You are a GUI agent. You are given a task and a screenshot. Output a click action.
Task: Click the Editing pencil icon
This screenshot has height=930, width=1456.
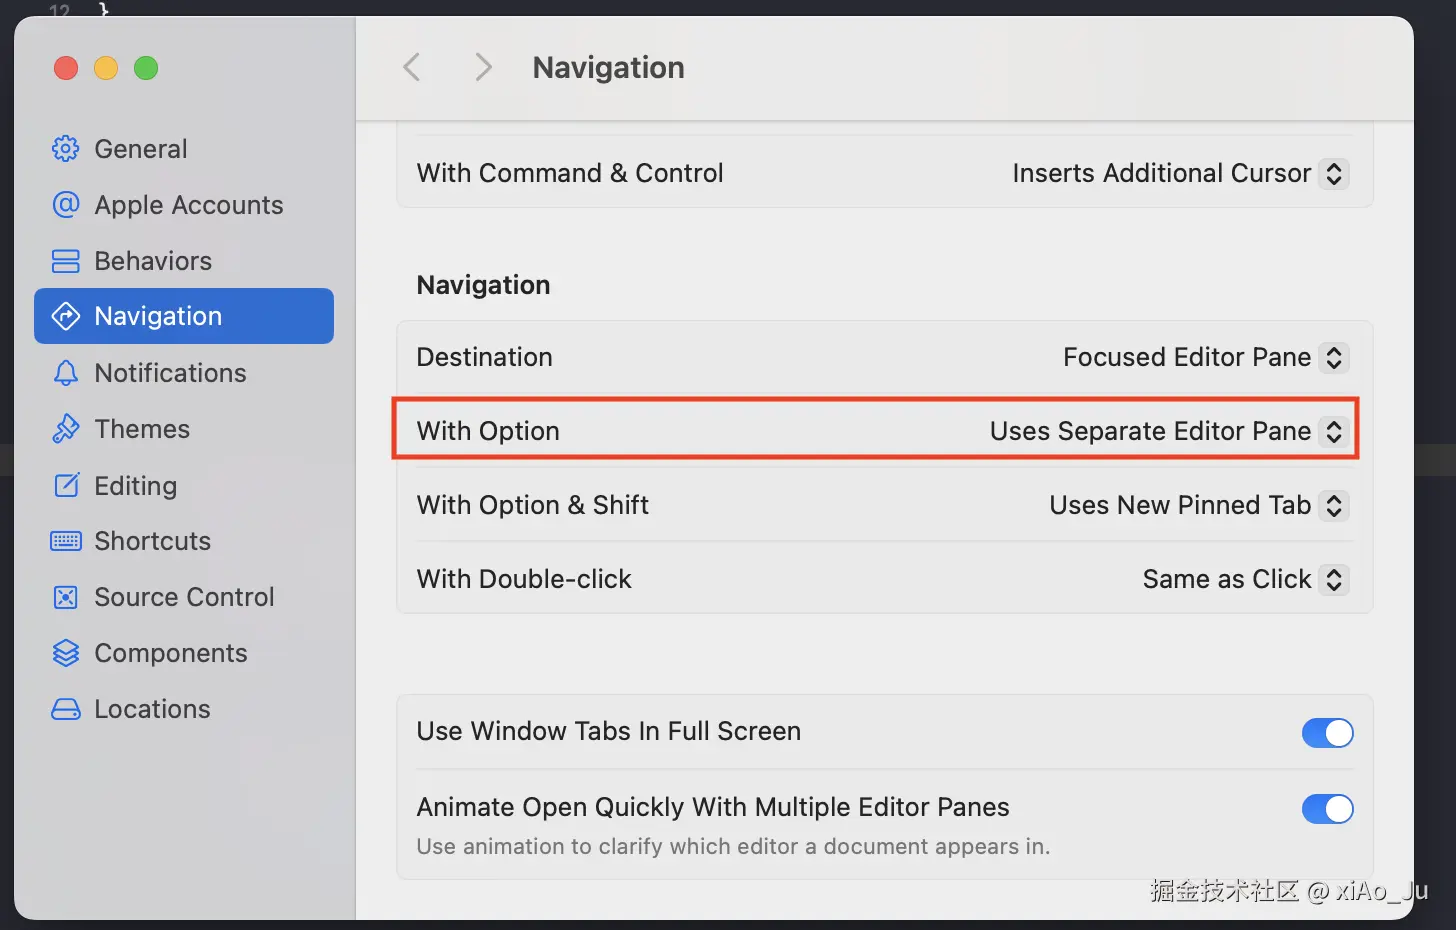point(66,486)
